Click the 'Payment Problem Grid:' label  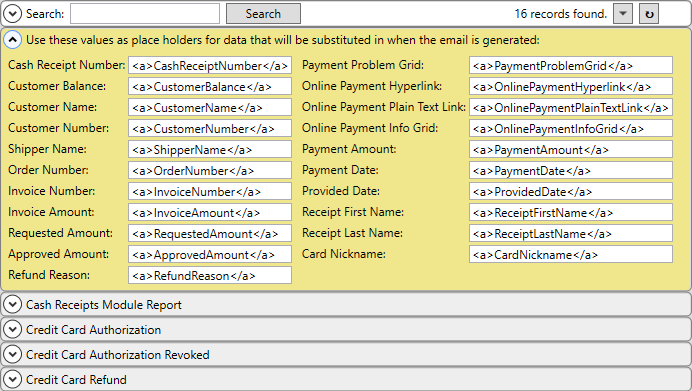363,65
